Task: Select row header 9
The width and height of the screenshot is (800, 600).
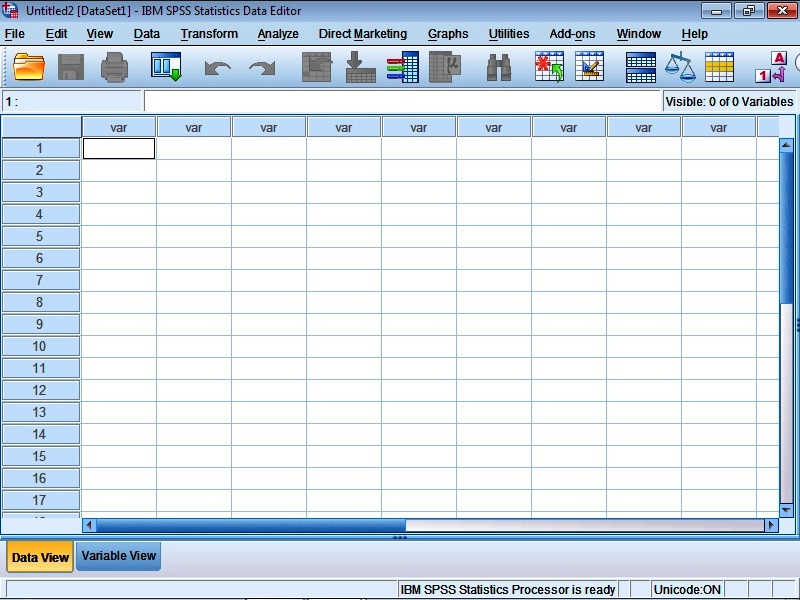Action: click(41, 324)
